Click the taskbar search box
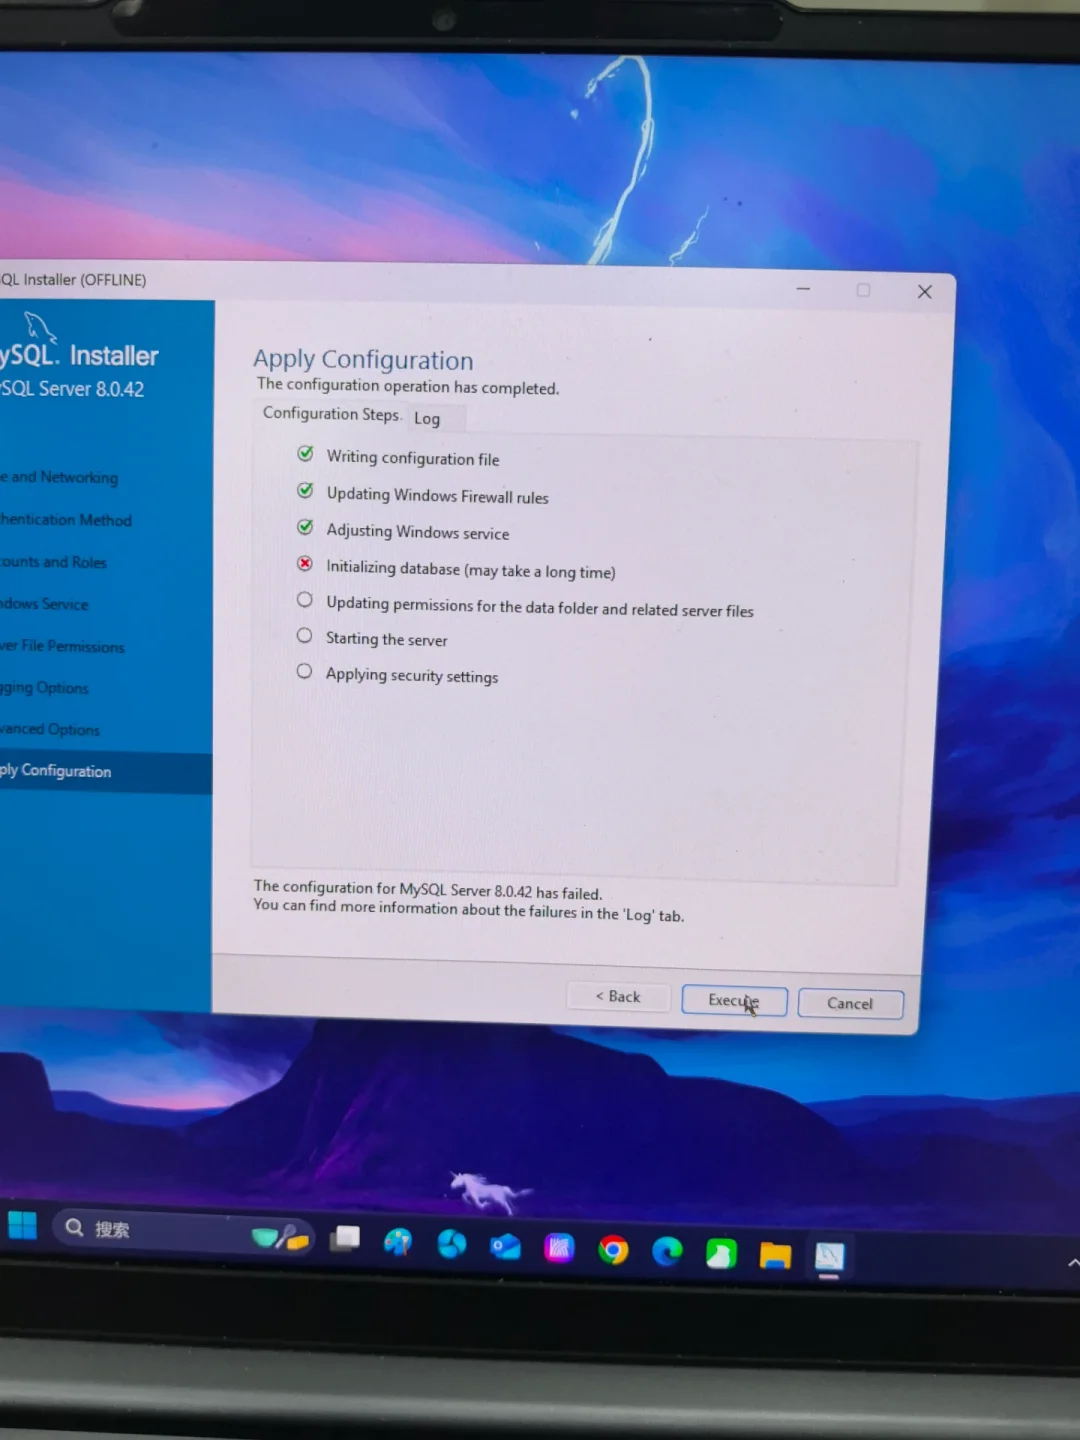Screen dimensions: 1080x1440 click(x=186, y=1232)
